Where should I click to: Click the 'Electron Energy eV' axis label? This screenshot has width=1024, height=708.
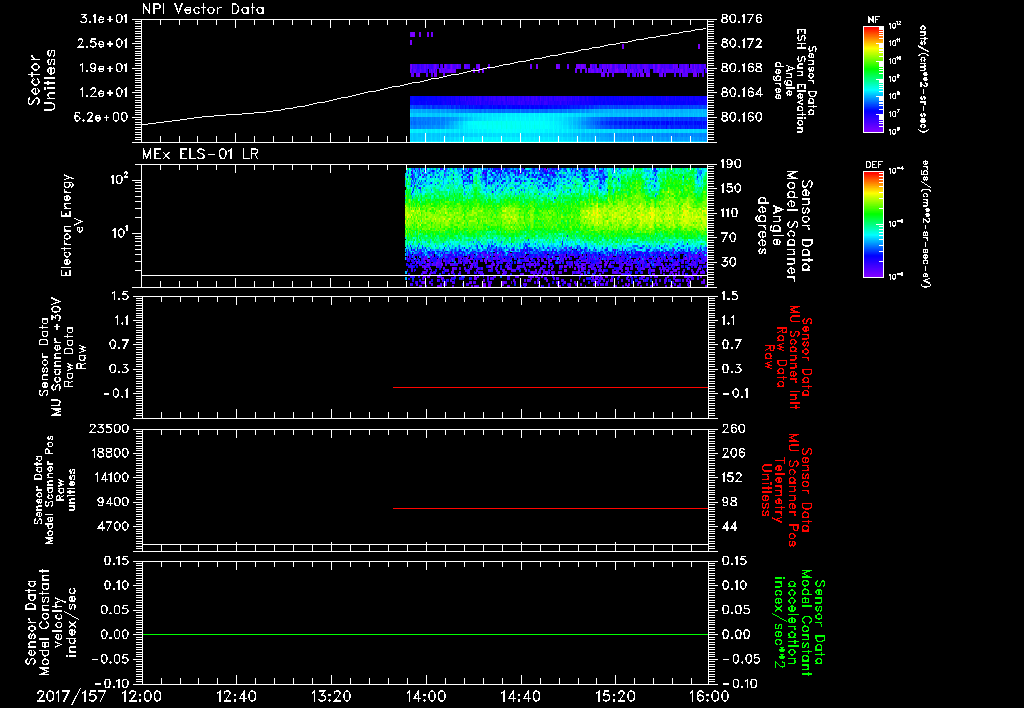click(72, 225)
